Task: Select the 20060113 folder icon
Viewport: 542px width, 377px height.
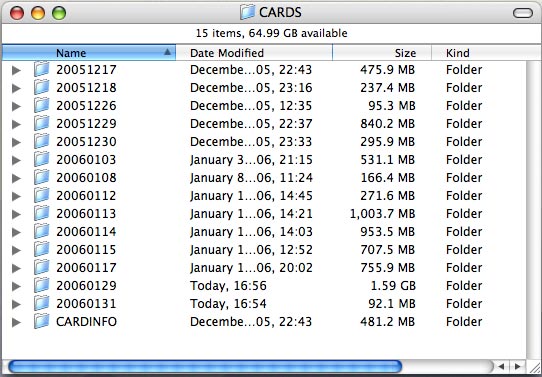Action: [41, 213]
